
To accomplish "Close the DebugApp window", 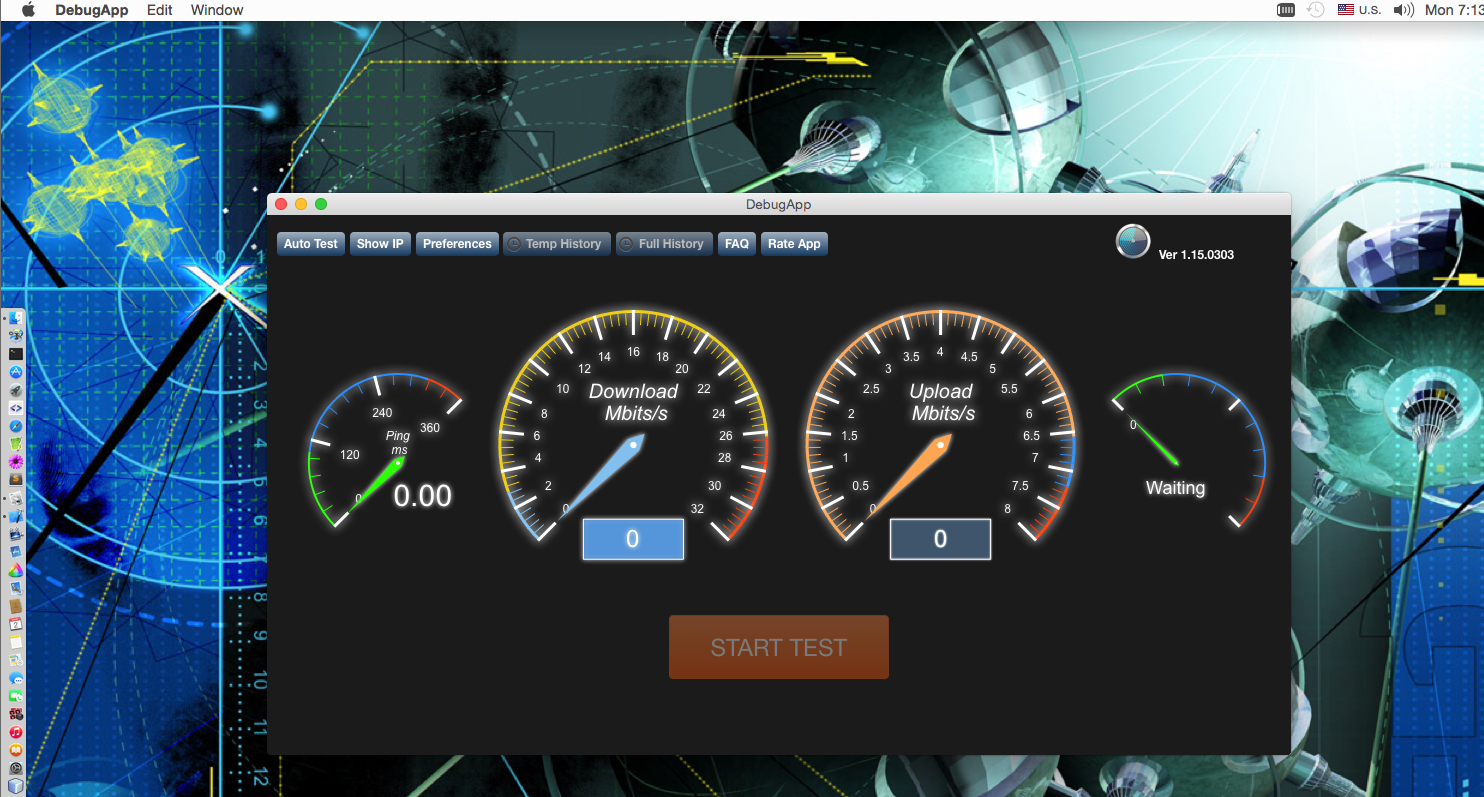I will (x=281, y=204).
